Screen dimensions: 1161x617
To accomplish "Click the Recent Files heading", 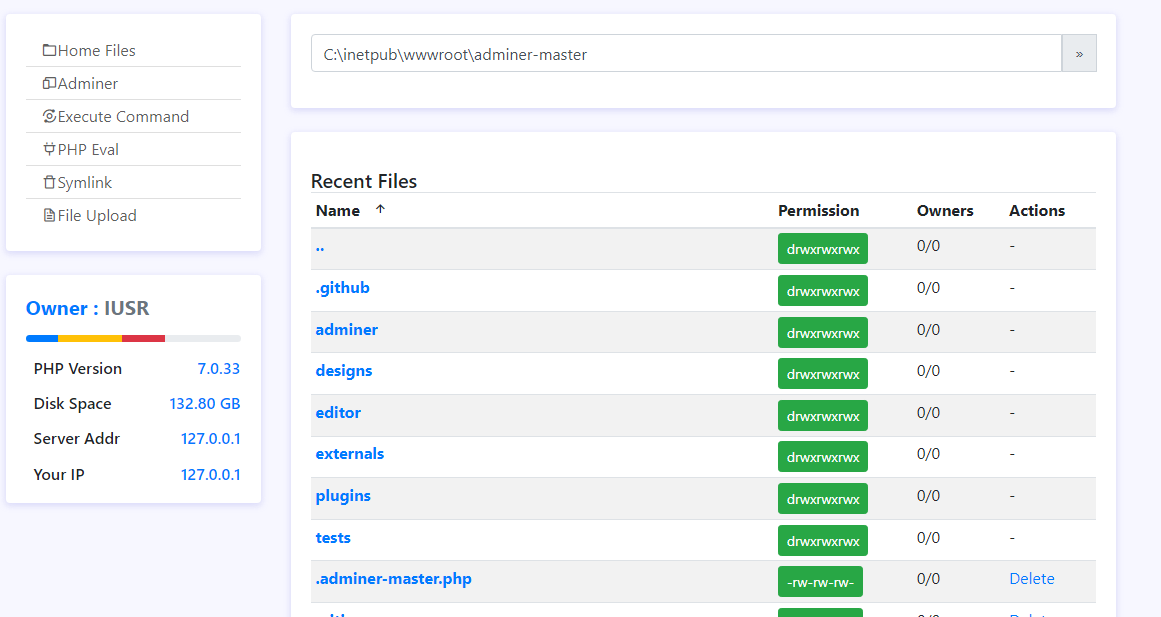I will (364, 181).
